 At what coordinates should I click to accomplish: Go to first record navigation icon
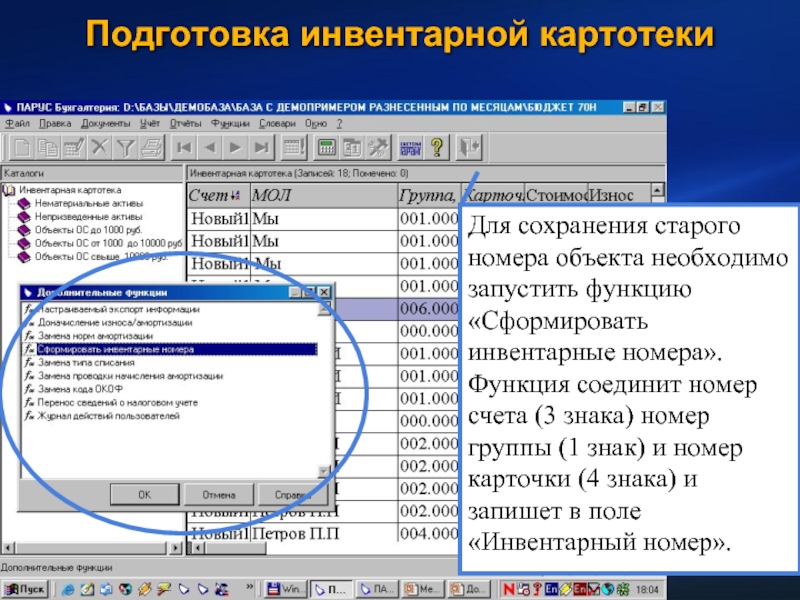coord(185,148)
